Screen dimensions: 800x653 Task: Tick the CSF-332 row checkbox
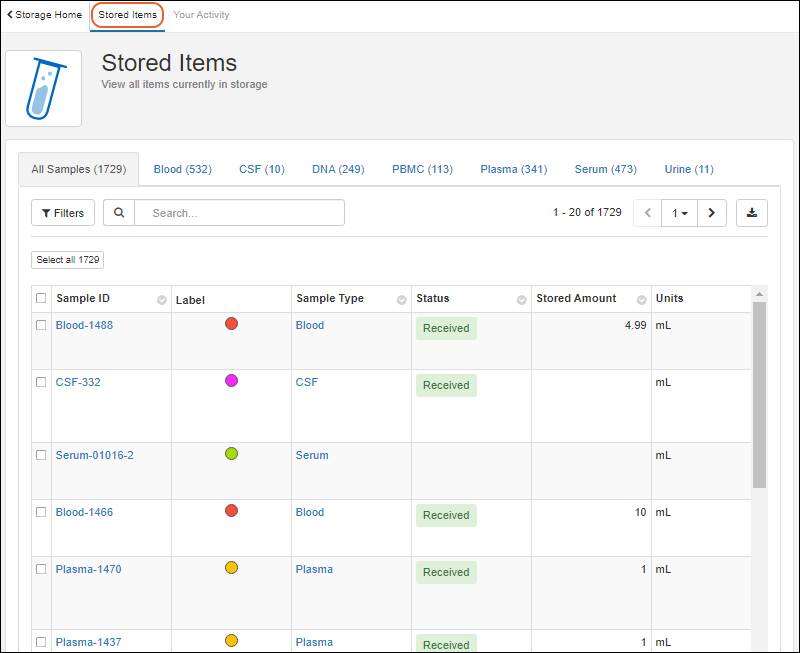coord(41,382)
